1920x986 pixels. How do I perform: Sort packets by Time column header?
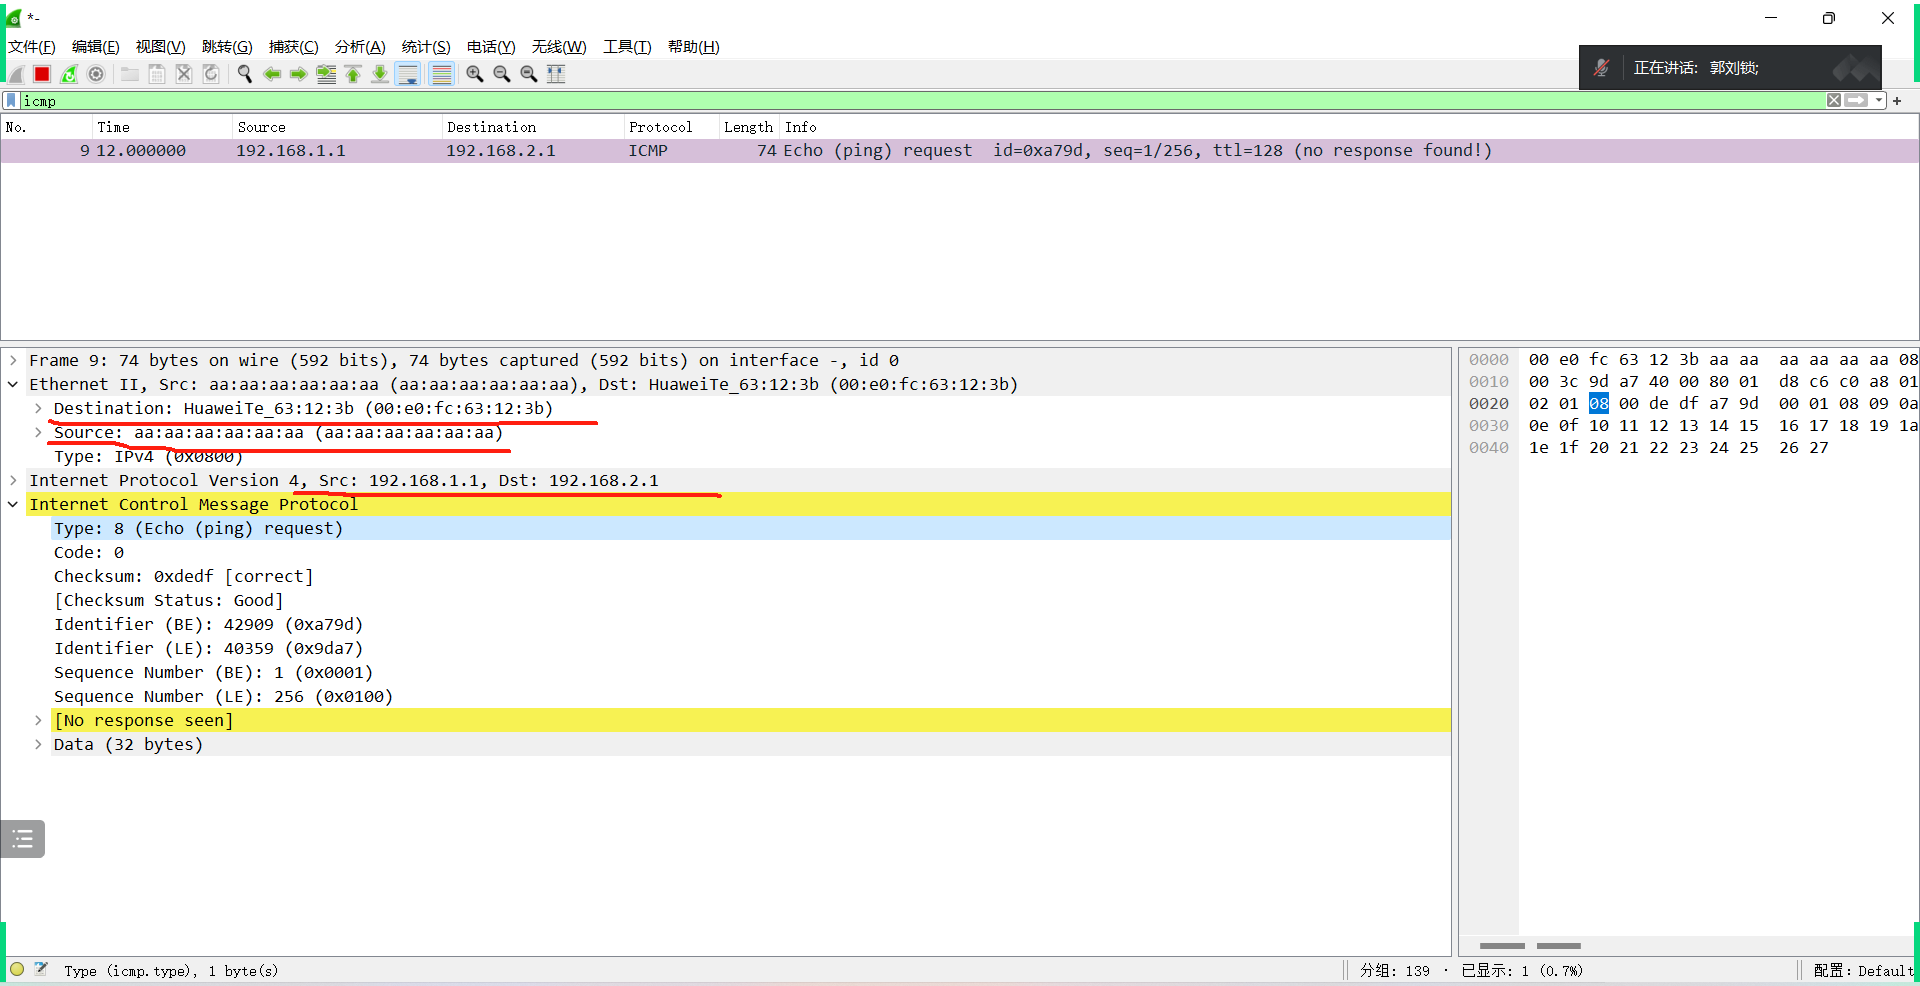(x=161, y=127)
